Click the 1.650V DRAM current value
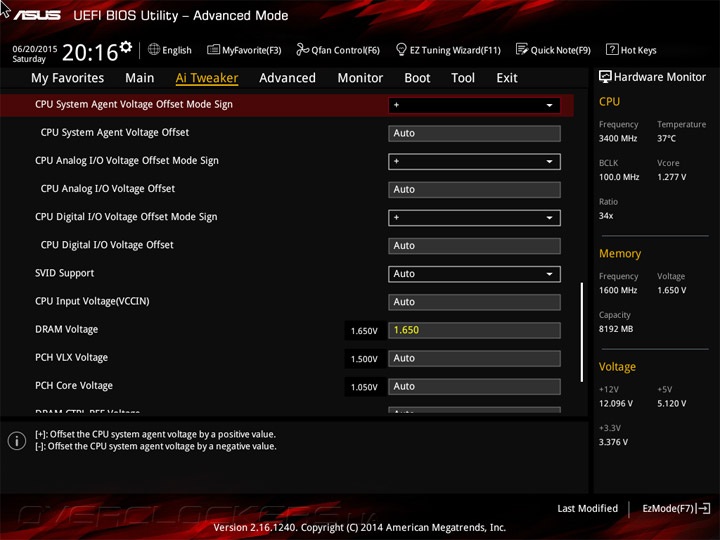 [x=364, y=331]
